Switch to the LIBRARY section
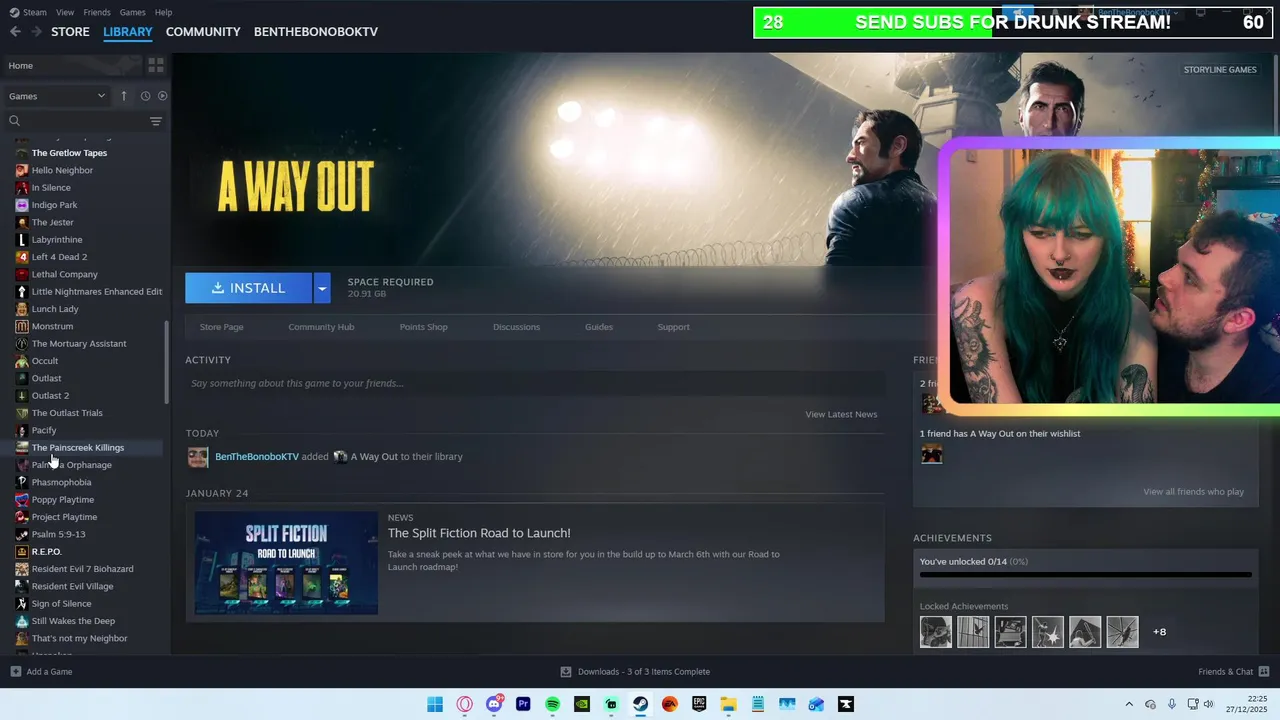This screenshot has height=720, width=1280. [x=128, y=32]
